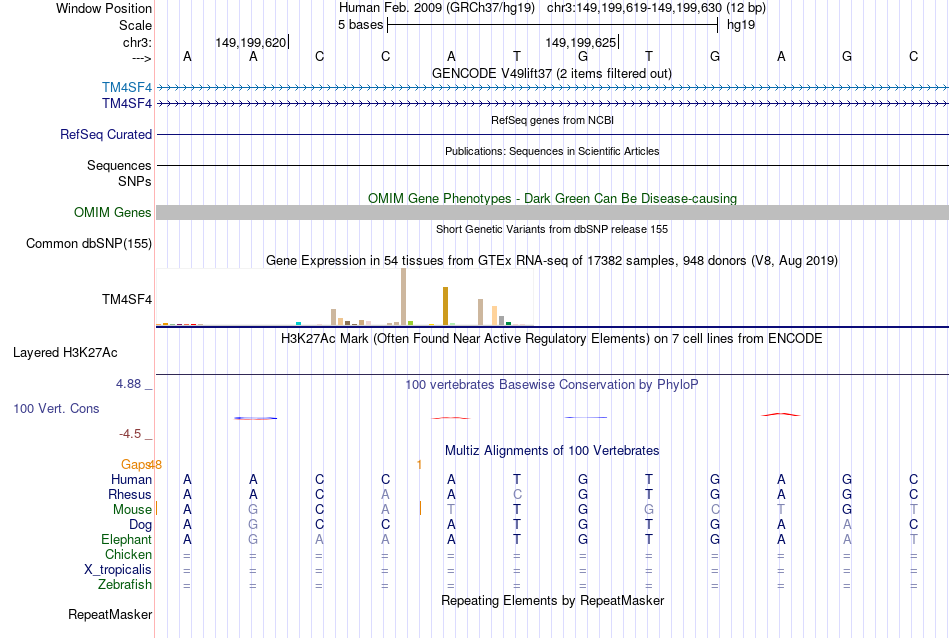Image resolution: width=950 pixels, height=638 pixels.
Task: Click the dark-blue TM4SF4 arrow track line
Action: (x=553, y=103)
